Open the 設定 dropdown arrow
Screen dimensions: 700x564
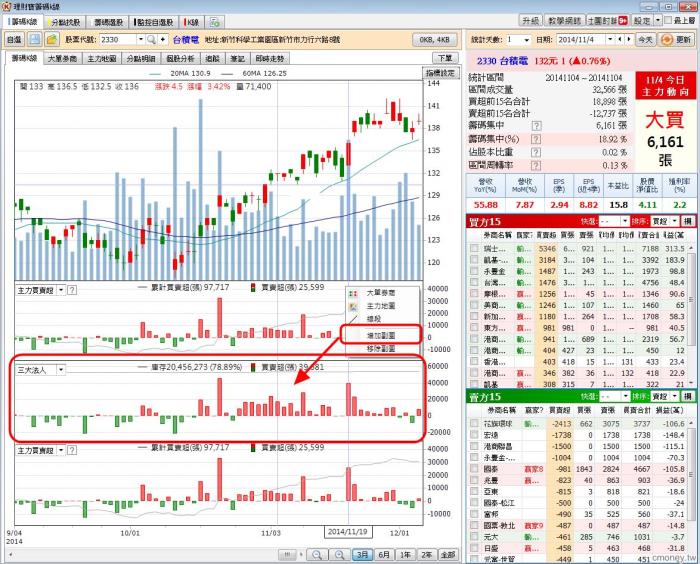pos(658,21)
